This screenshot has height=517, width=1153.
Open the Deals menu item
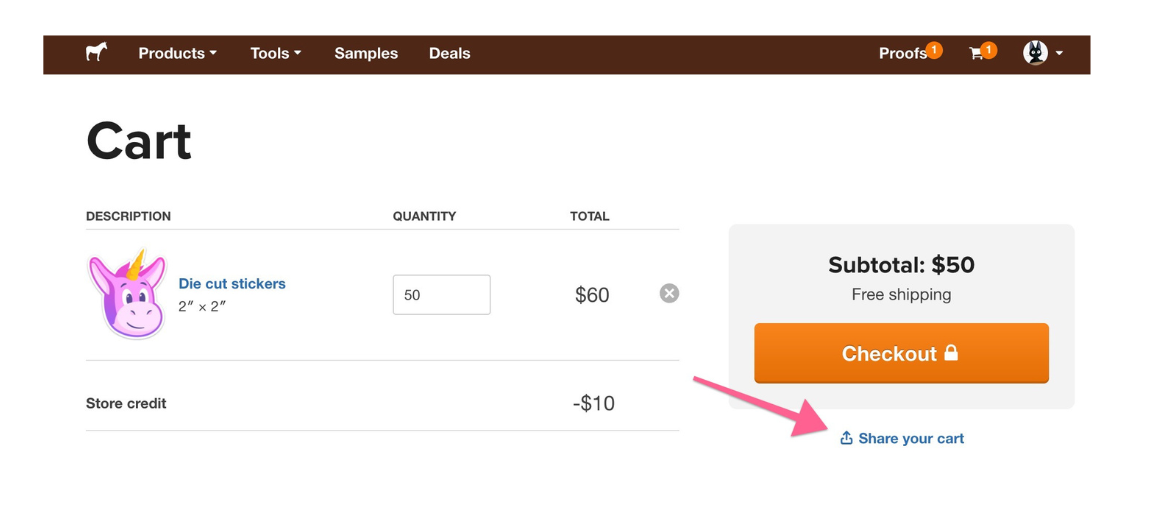[449, 54]
